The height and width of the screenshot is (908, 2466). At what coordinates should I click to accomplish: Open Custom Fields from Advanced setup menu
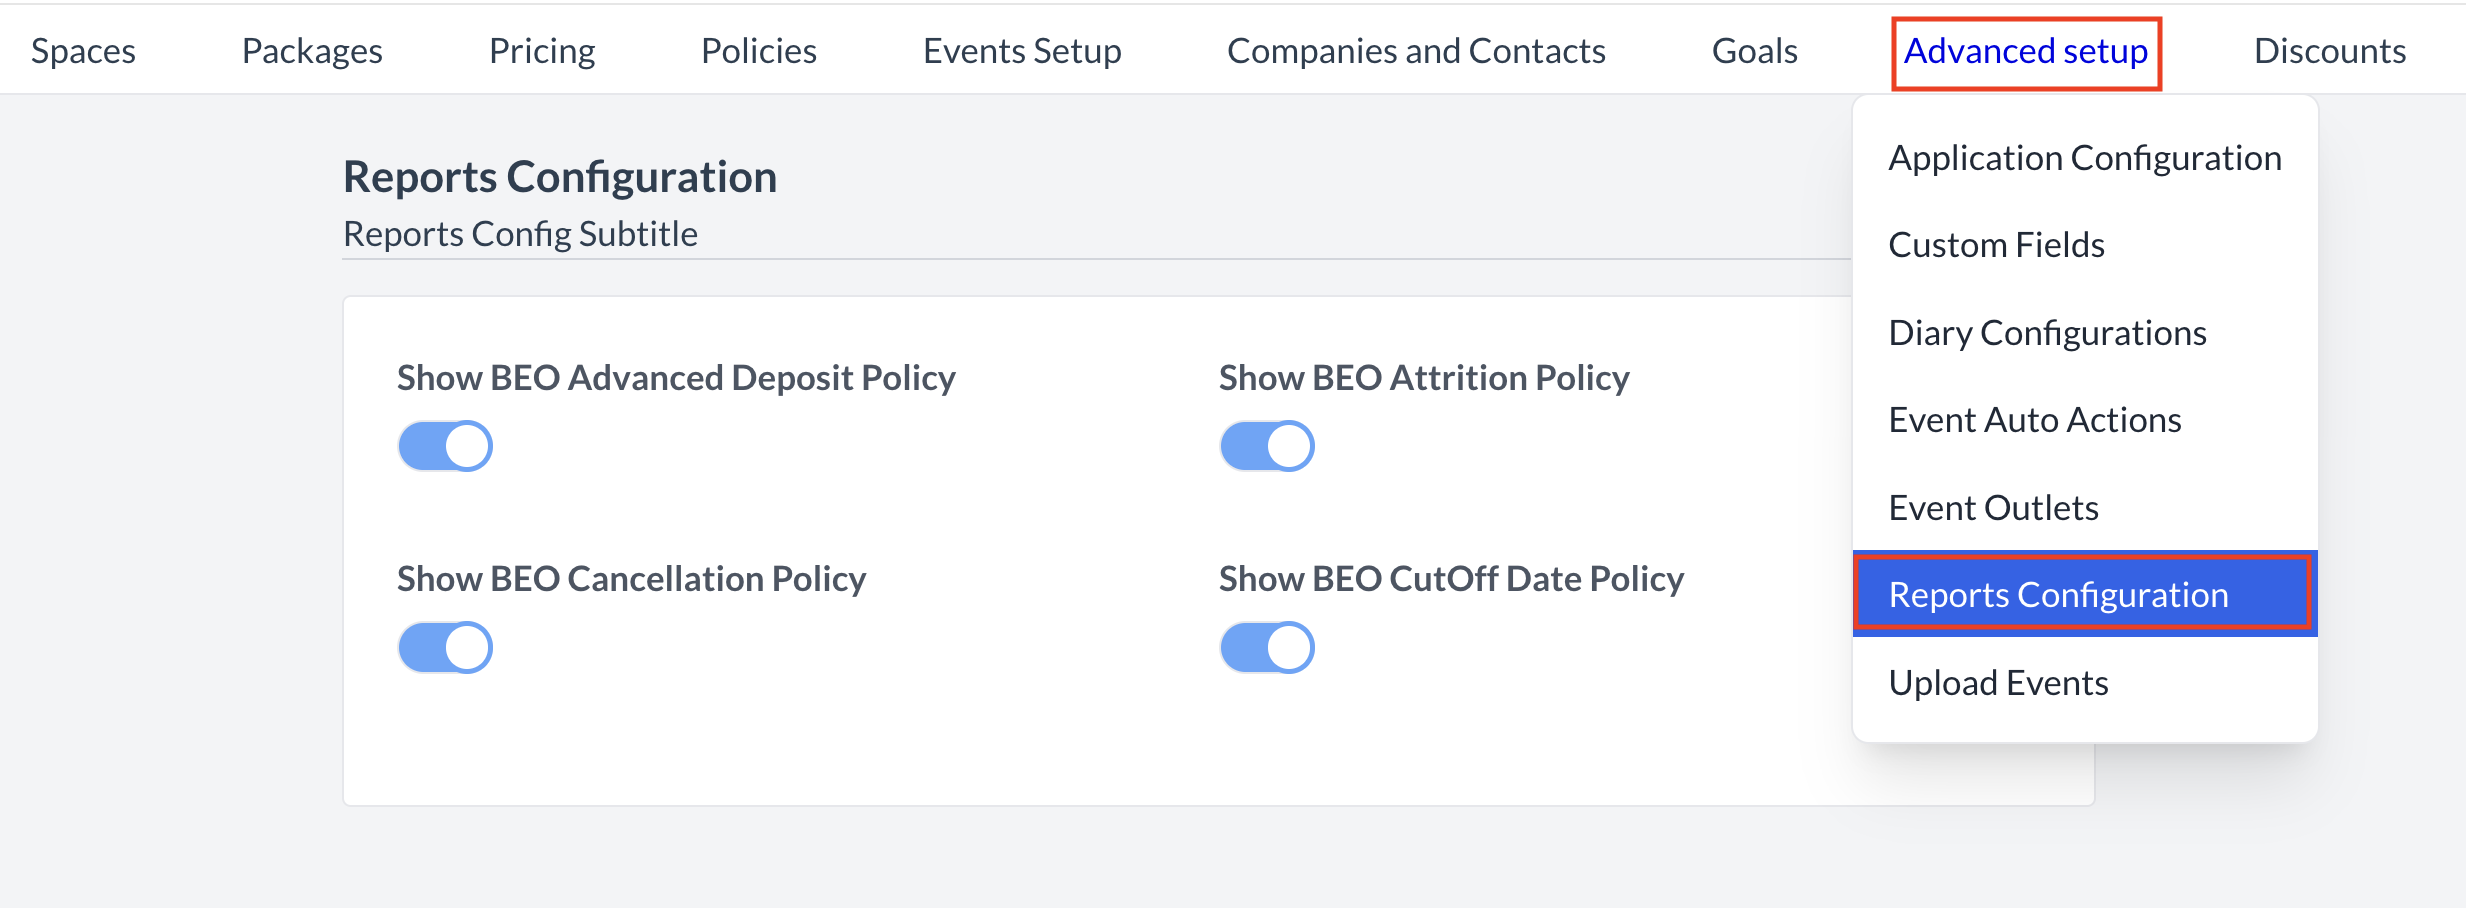[1995, 244]
